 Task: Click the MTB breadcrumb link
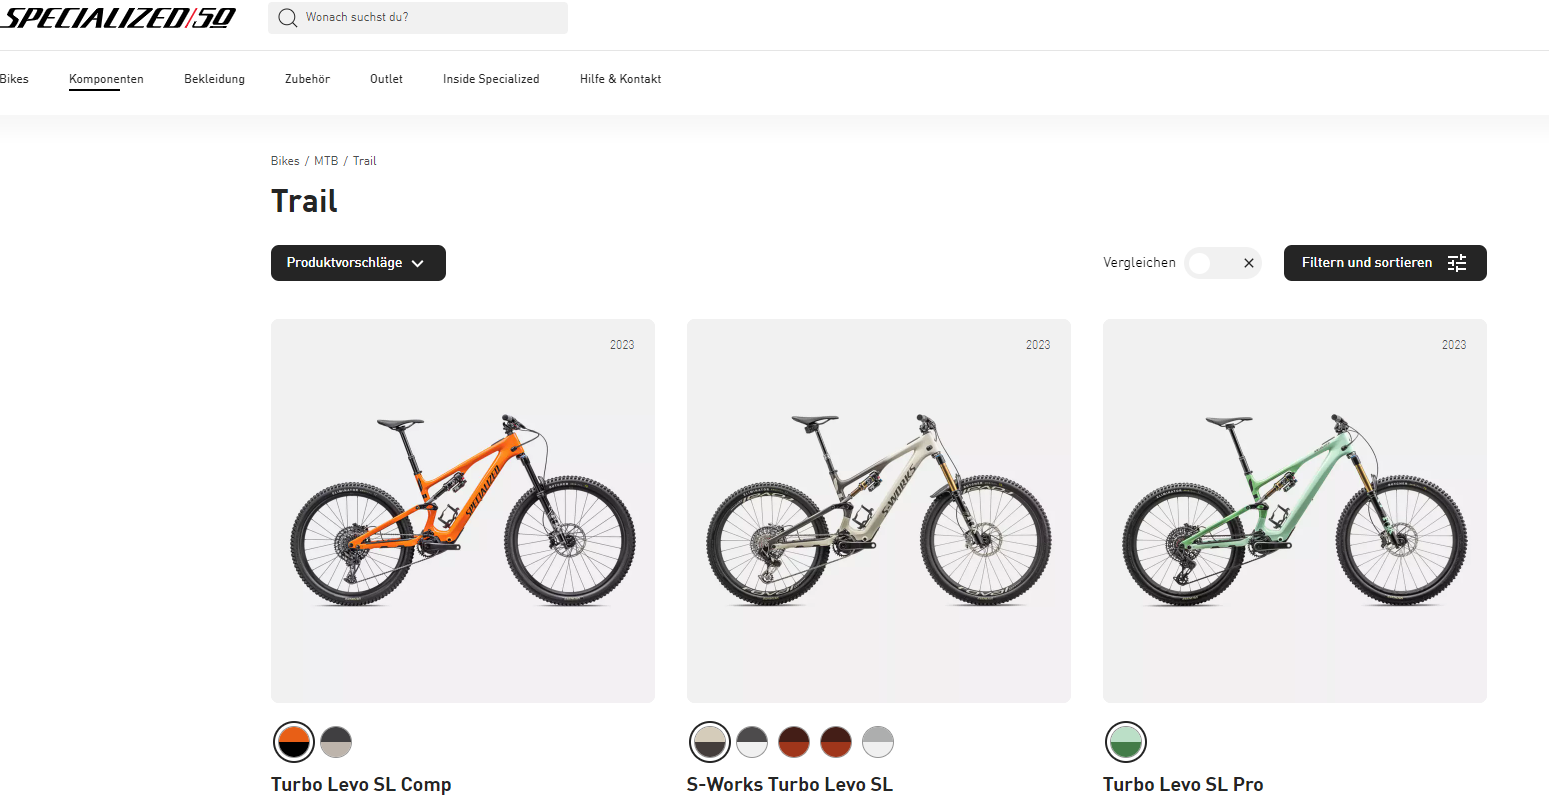coord(326,161)
